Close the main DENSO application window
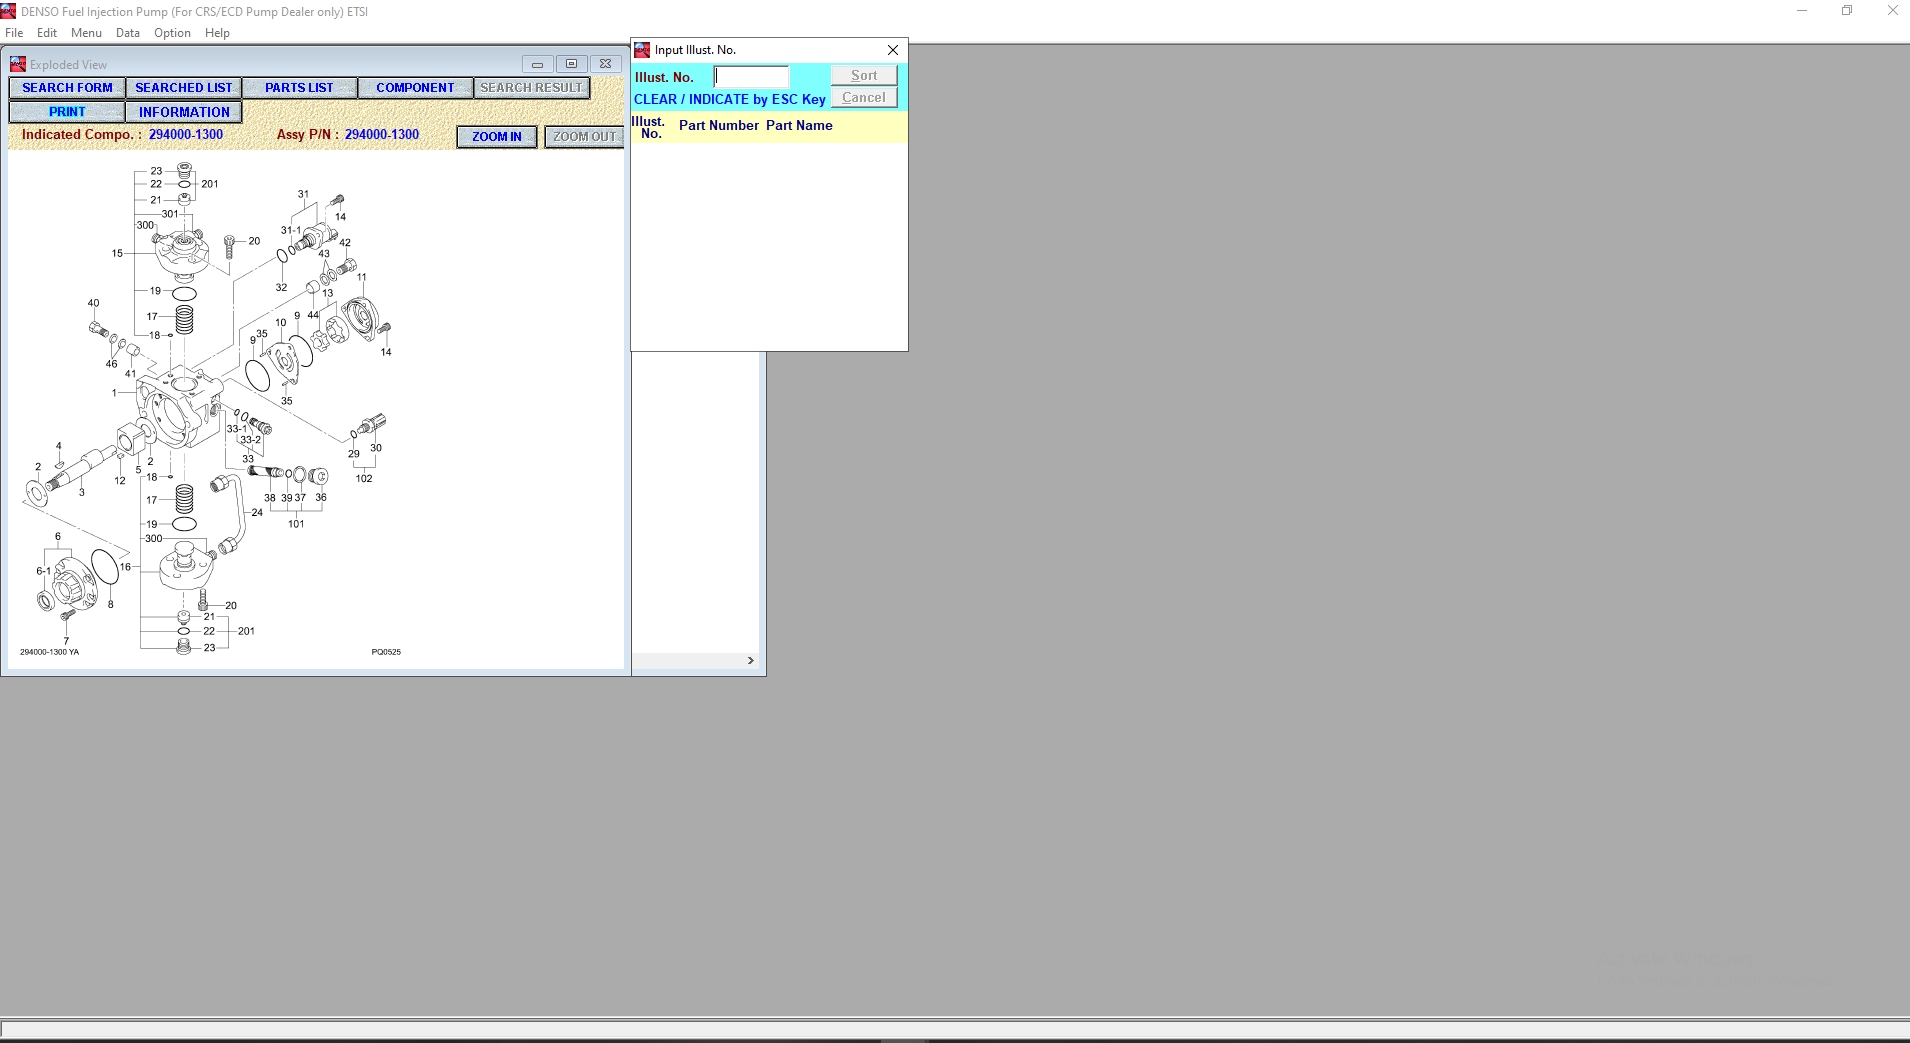Screen dimensions: 1910x1043 coord(1892,11)
